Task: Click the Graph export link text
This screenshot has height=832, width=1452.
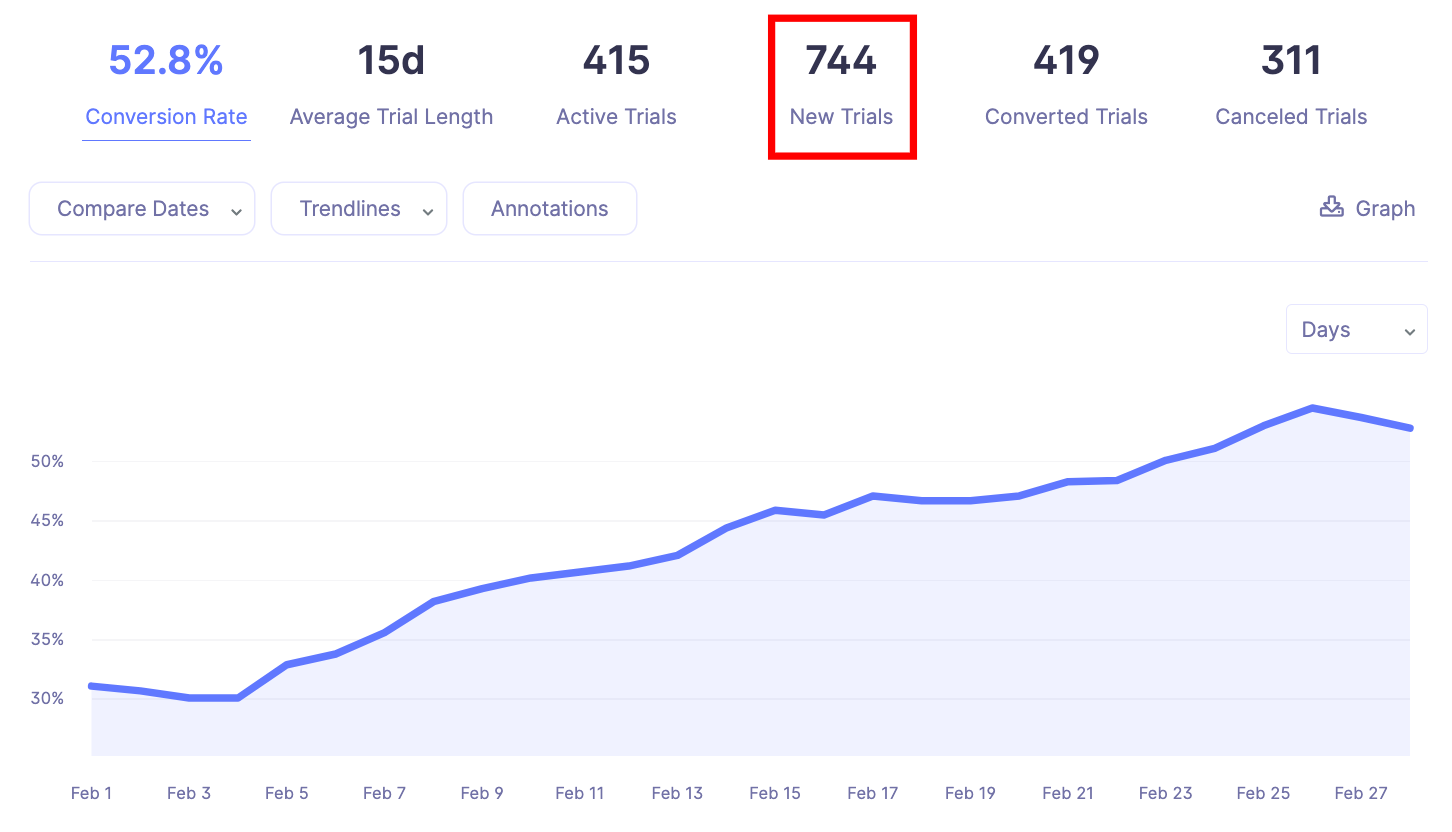Action: tap(1385, 209)
